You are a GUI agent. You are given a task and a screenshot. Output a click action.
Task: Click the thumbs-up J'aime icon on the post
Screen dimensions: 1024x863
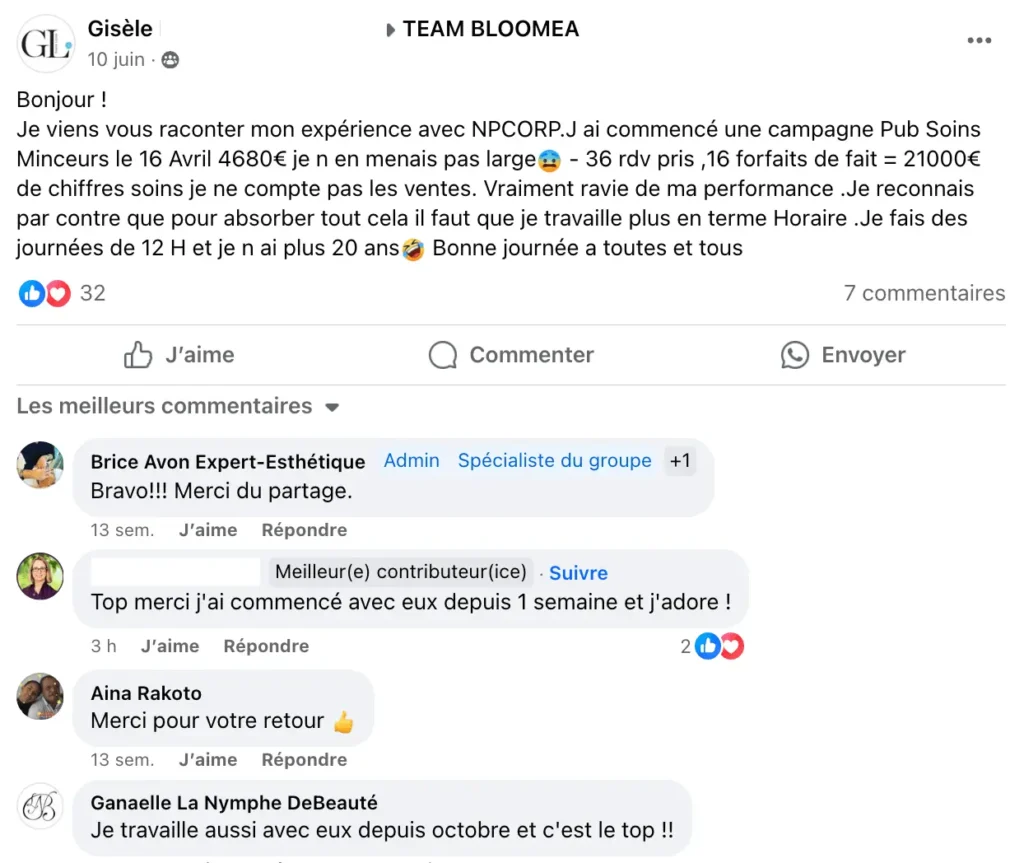[x=138, y=355]
